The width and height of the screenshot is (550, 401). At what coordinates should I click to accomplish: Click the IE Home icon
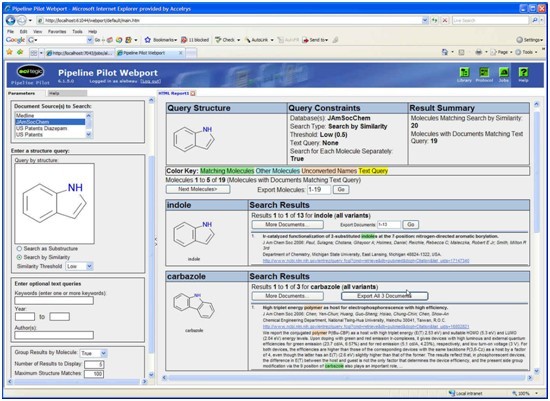(445, 52)
